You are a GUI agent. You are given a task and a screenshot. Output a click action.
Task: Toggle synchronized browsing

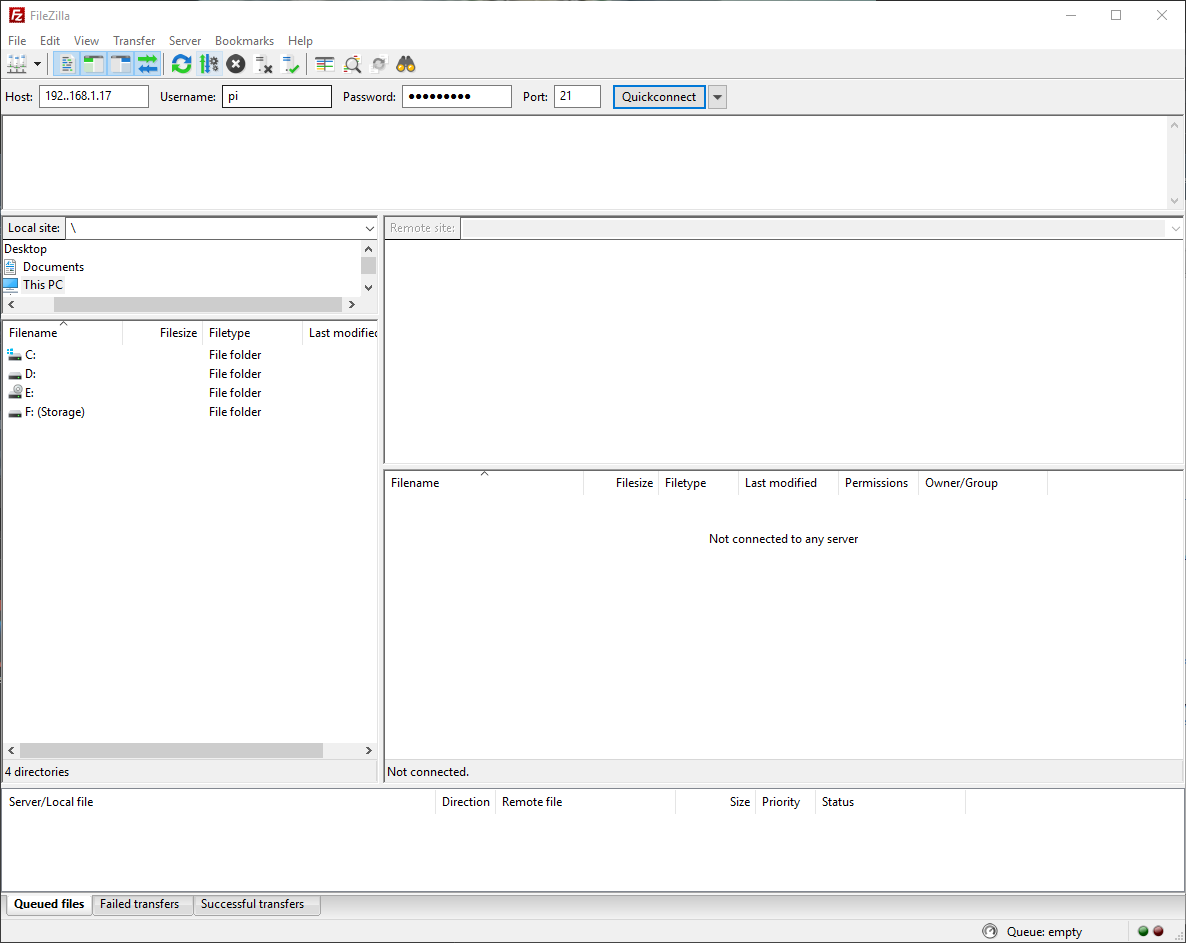379,64
